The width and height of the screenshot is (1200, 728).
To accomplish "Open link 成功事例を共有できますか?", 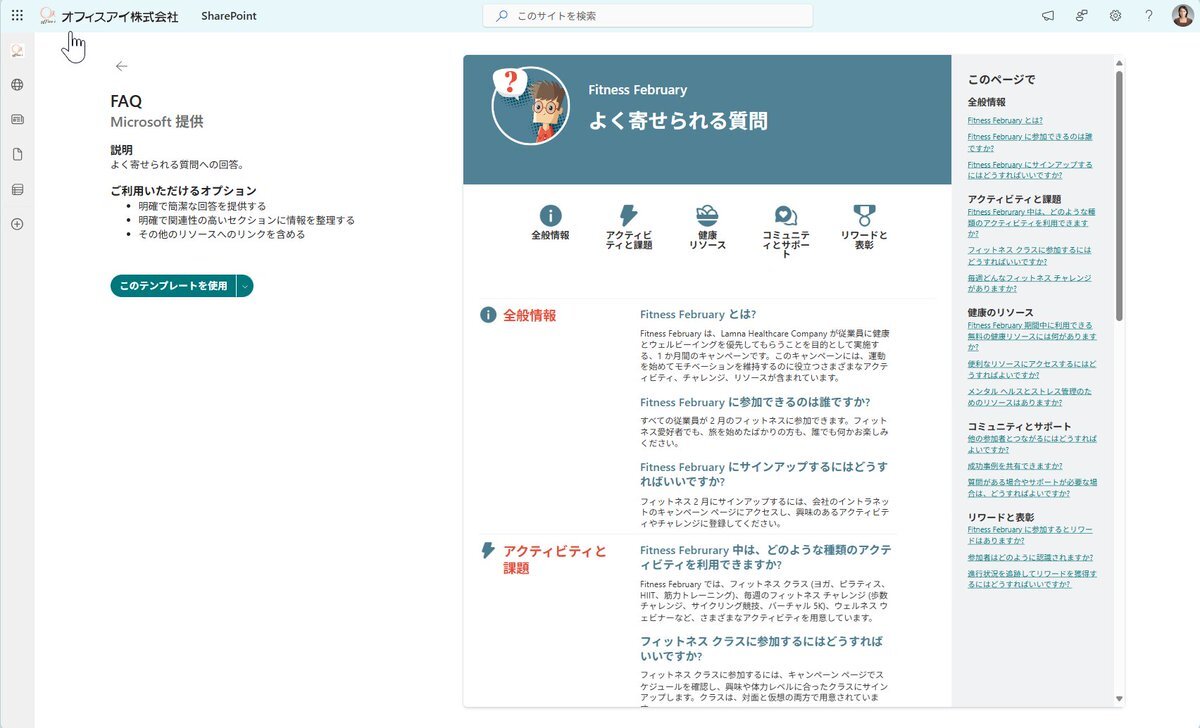I will tap(1015, 466).
